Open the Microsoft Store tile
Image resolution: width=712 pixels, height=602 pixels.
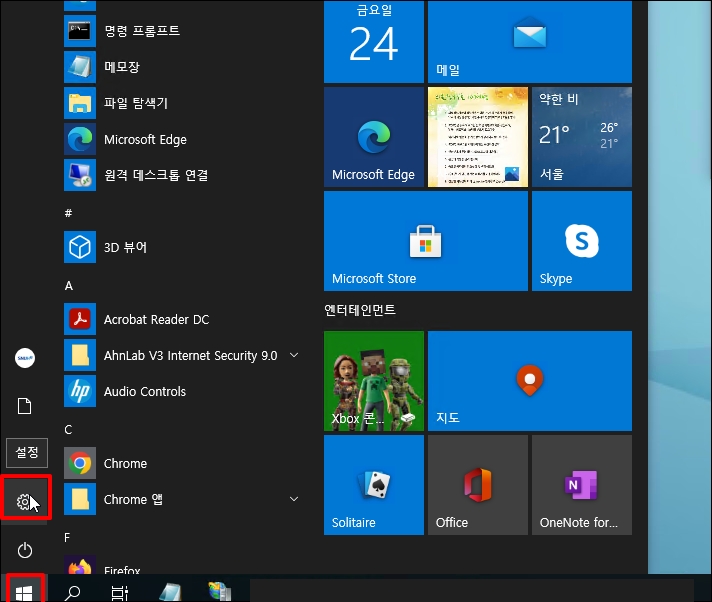425,241
